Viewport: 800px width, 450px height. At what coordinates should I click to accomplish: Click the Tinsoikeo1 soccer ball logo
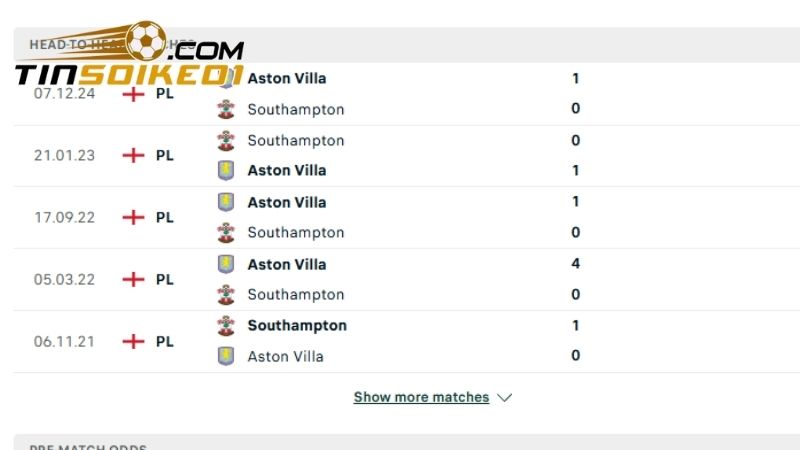click(x=147, y=42)
